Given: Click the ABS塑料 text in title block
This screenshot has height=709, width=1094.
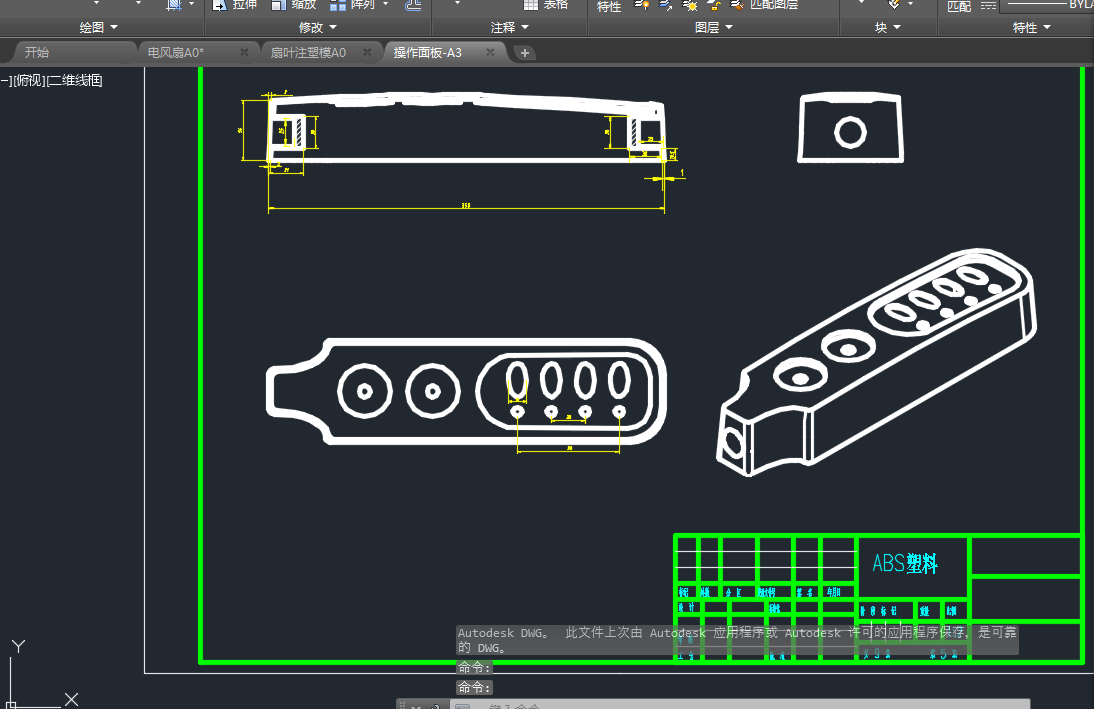Looking at the screenshot, I should tap(905, 563).
